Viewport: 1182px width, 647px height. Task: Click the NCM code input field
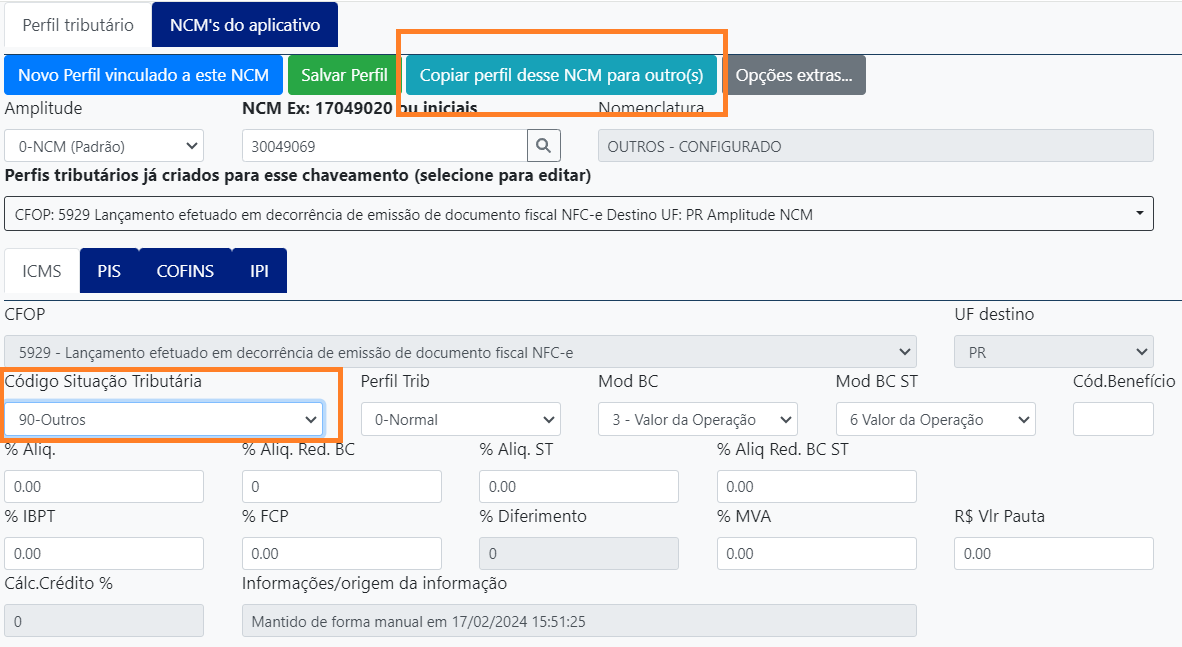point(384,146)
